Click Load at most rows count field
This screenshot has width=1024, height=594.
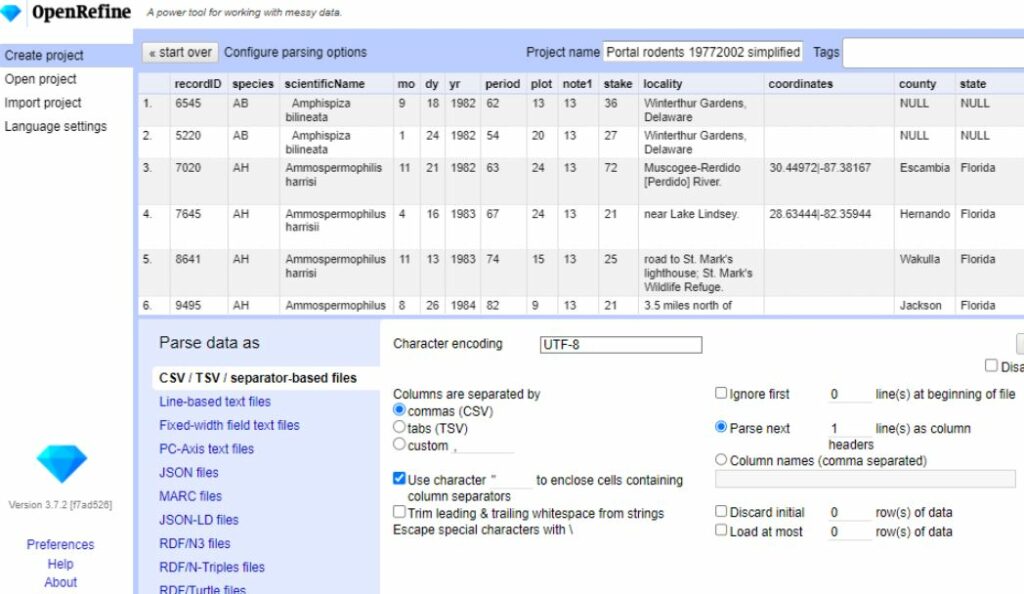pyautogui.click(x=850, y=532)
